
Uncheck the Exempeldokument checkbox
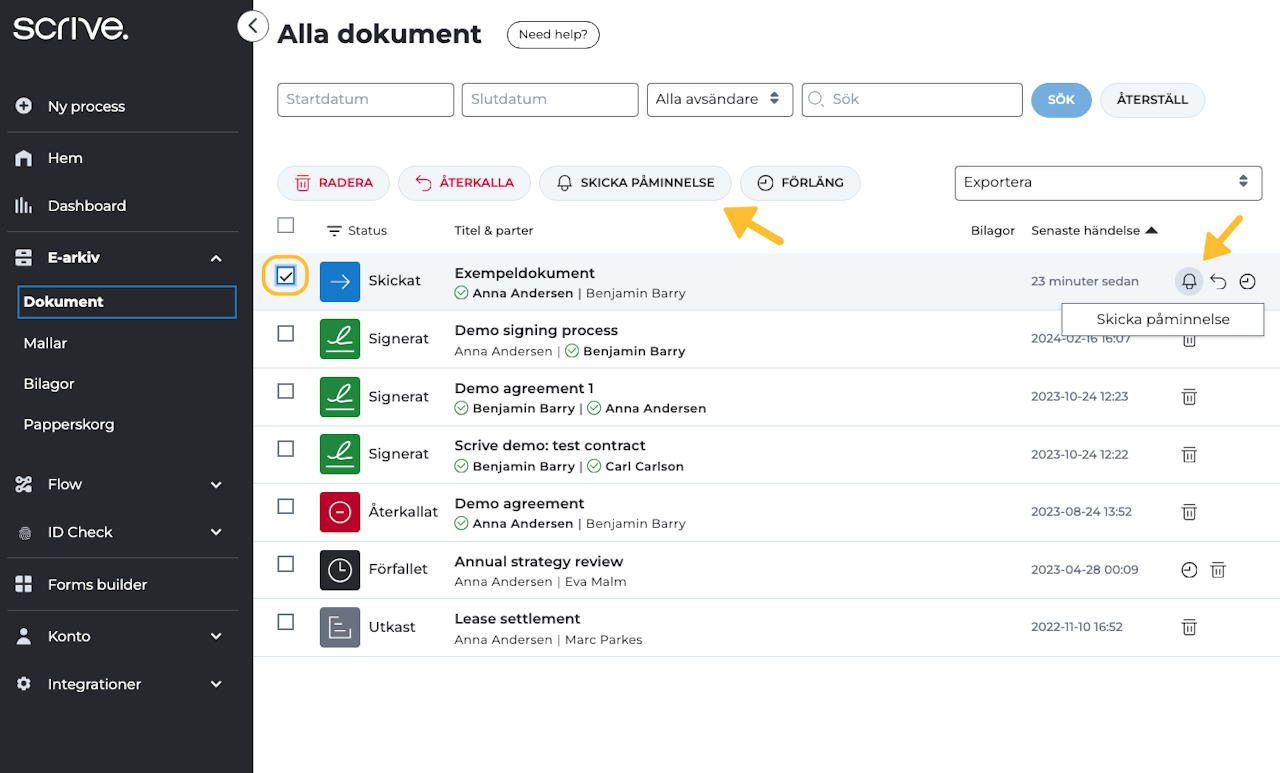pos(286,276)
